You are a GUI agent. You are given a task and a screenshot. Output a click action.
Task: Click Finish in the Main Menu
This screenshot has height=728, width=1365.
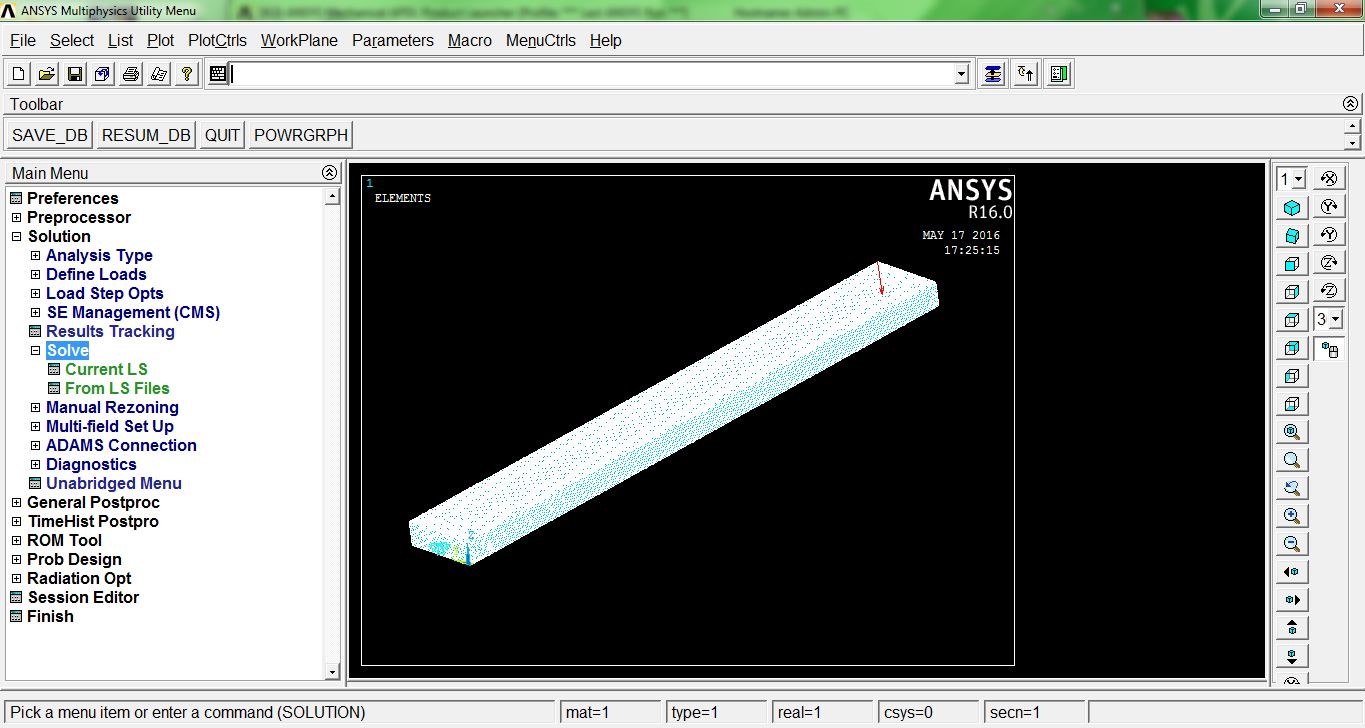tap(50, 616)
